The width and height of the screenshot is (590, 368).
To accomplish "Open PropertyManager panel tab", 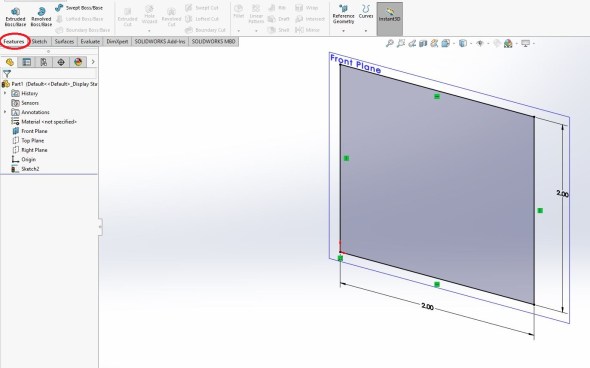I will (26, 62).
